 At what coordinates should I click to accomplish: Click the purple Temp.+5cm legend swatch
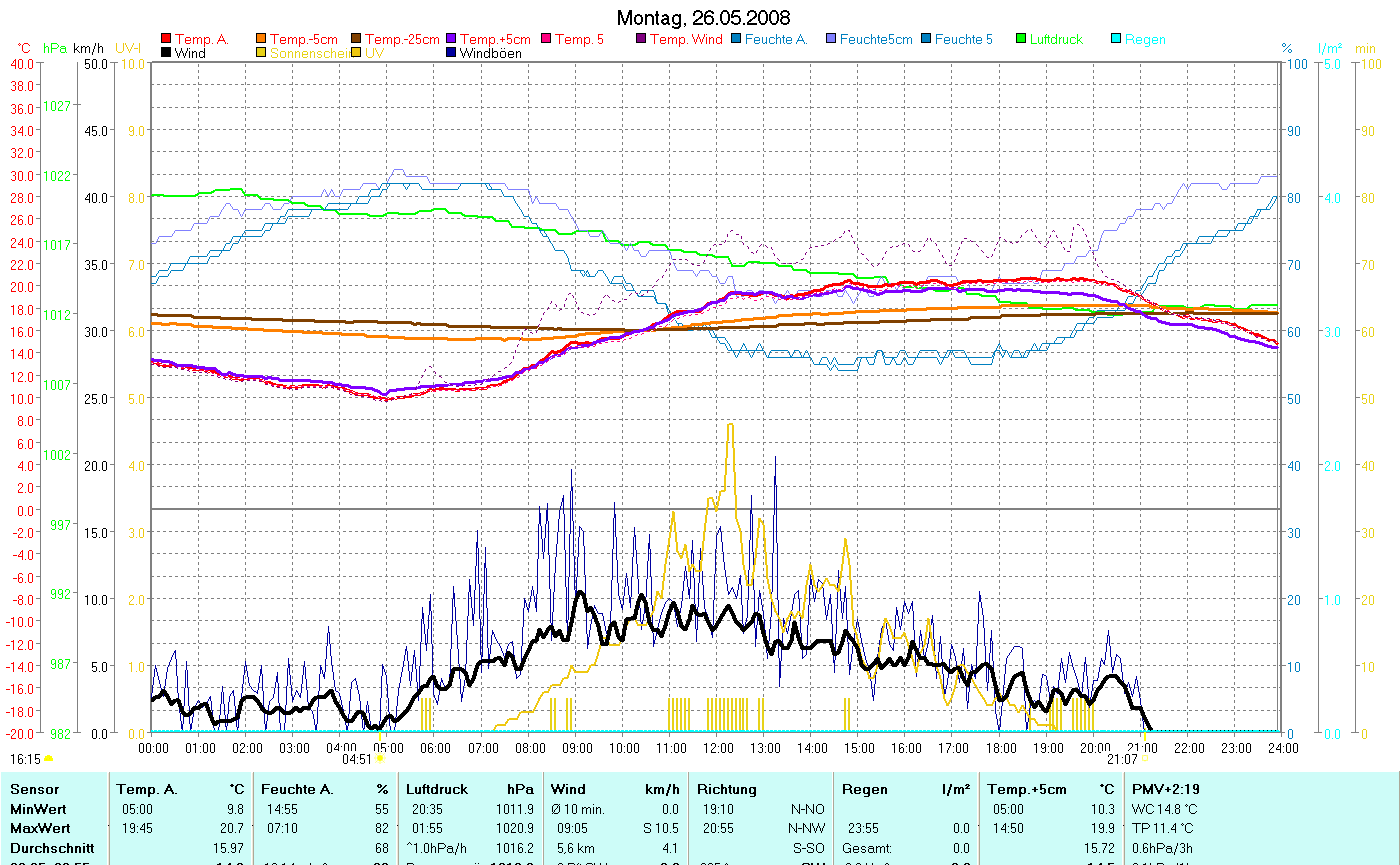tap(452, 39)
